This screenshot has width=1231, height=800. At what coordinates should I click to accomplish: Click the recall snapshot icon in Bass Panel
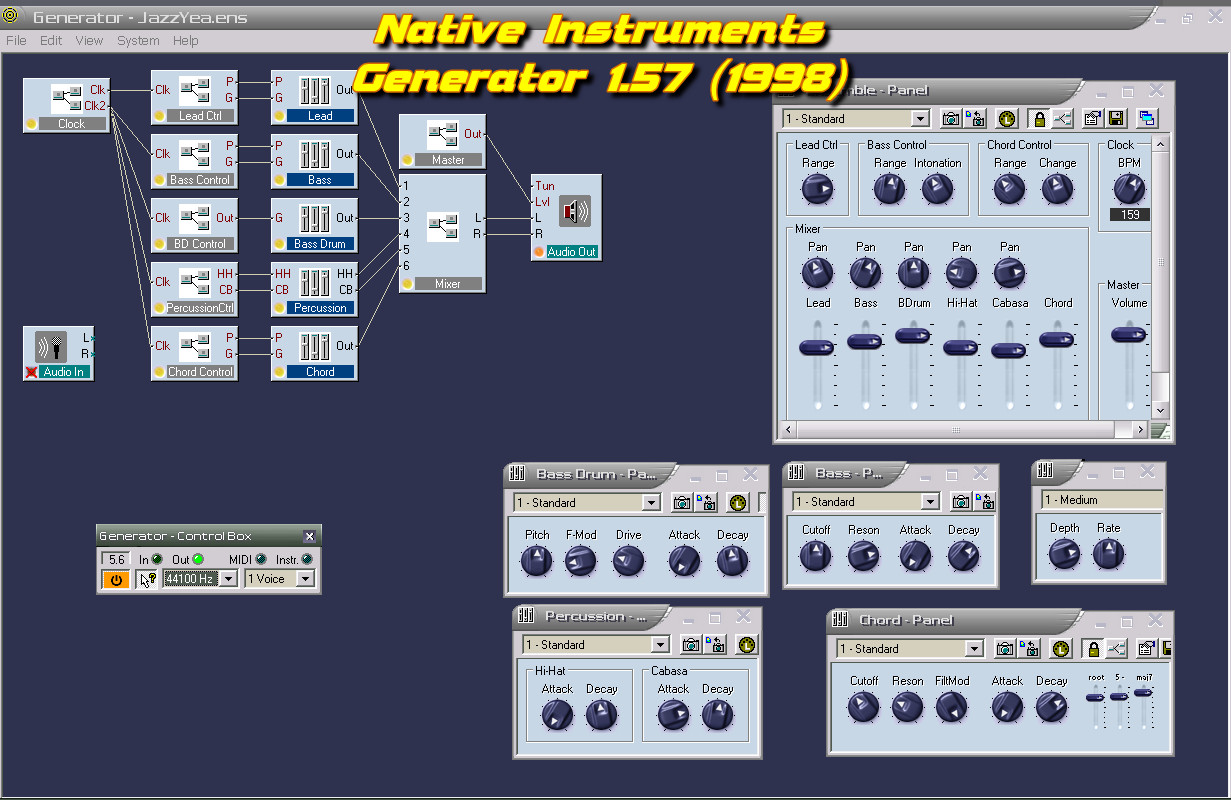tap(985, 501)
